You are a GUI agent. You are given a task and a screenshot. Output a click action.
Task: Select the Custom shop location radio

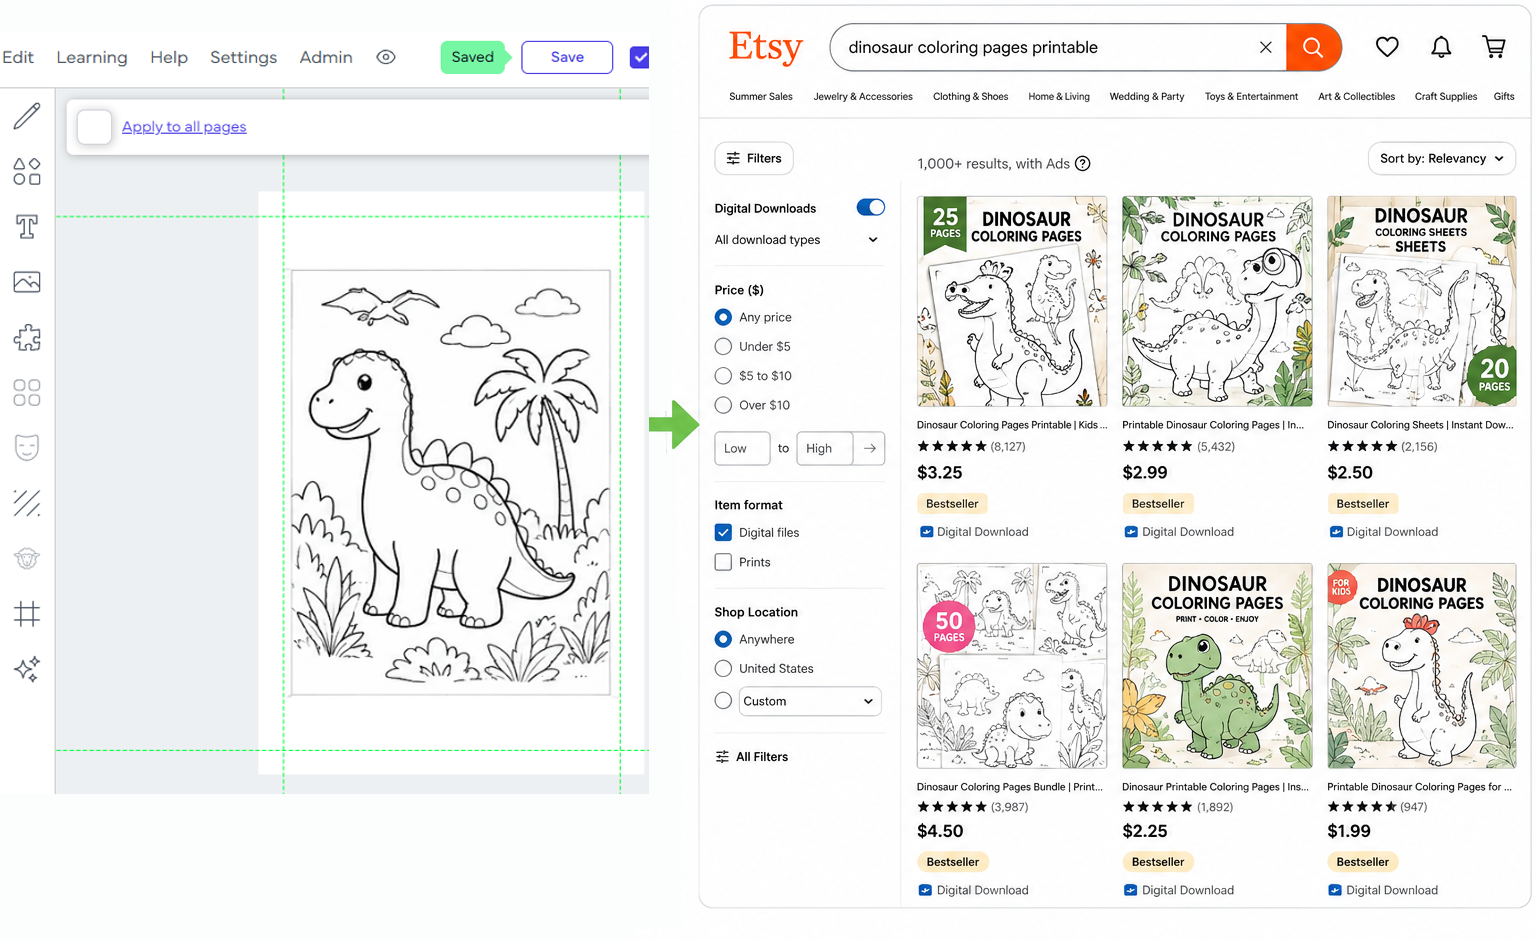click(723, 701)
